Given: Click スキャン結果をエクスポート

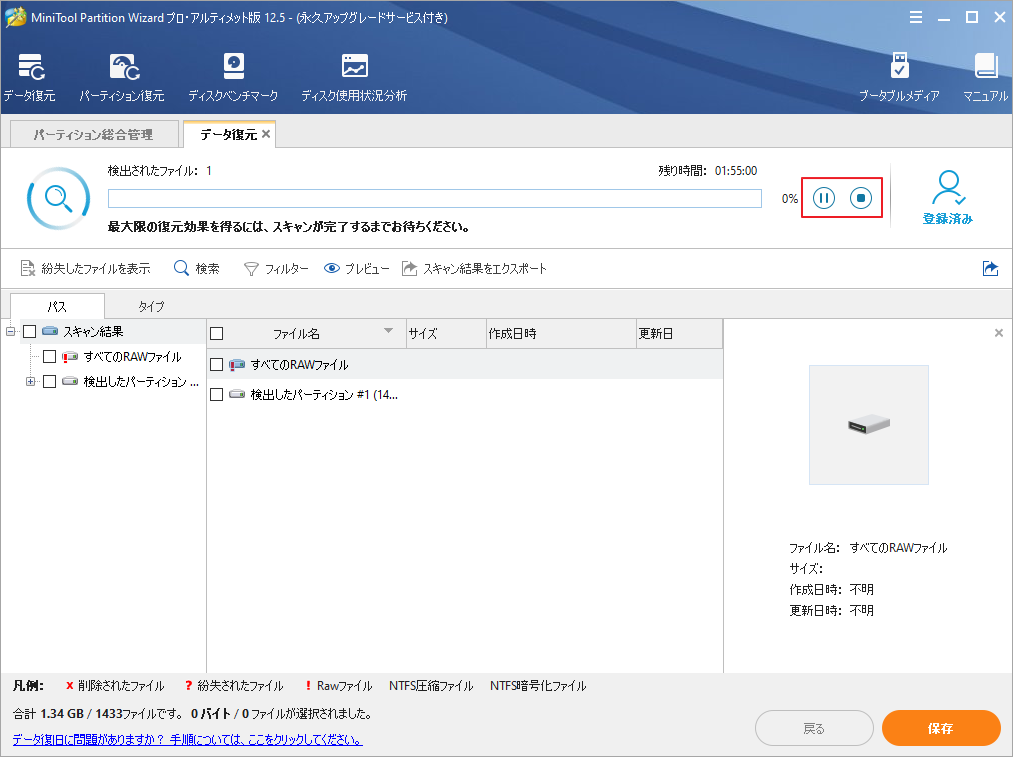Looking at the screenshot, I should [474, 269].
